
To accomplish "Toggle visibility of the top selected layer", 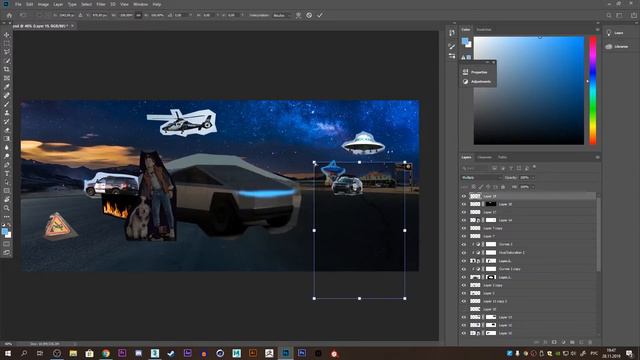I will point(464,196).
